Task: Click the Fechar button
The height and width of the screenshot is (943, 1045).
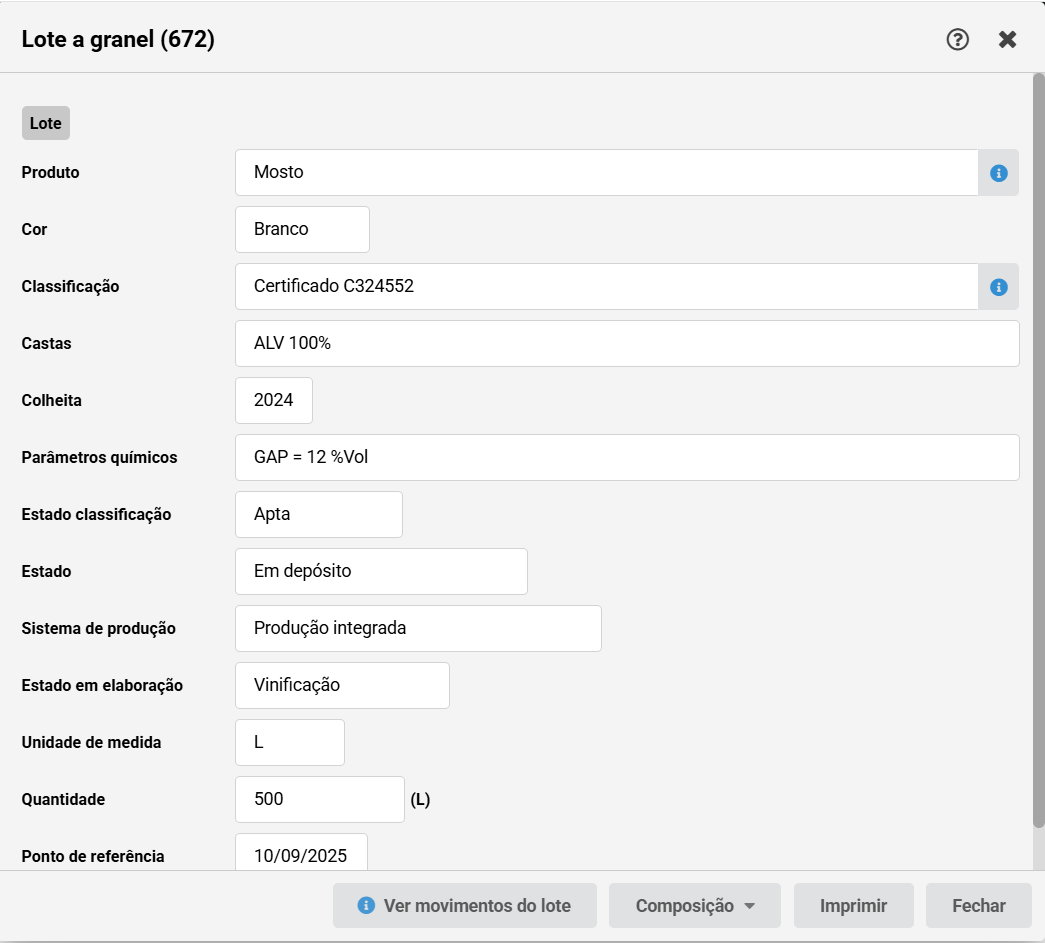Action: click(978, 906)
